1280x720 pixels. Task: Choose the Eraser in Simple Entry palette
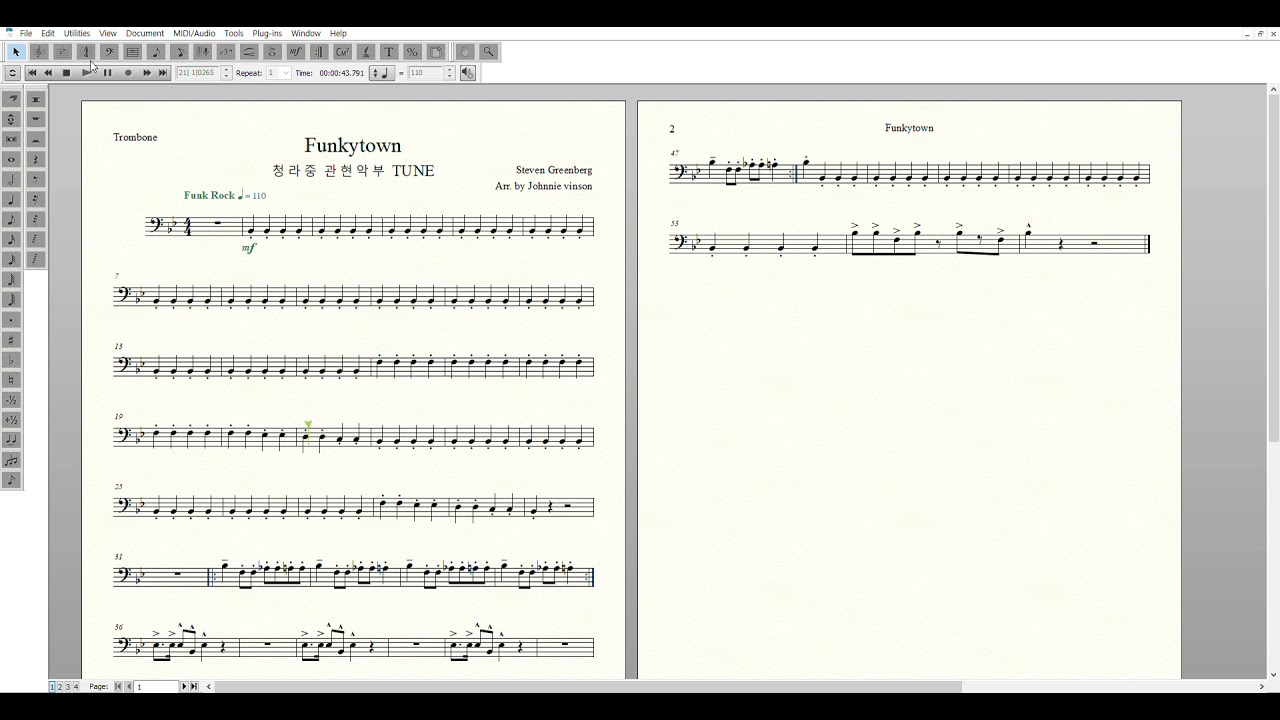click(12, 99)
